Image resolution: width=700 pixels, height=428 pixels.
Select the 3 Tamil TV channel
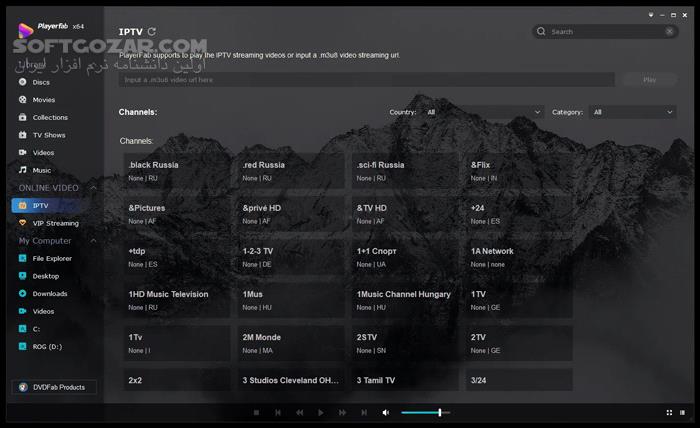pos(405,380)
